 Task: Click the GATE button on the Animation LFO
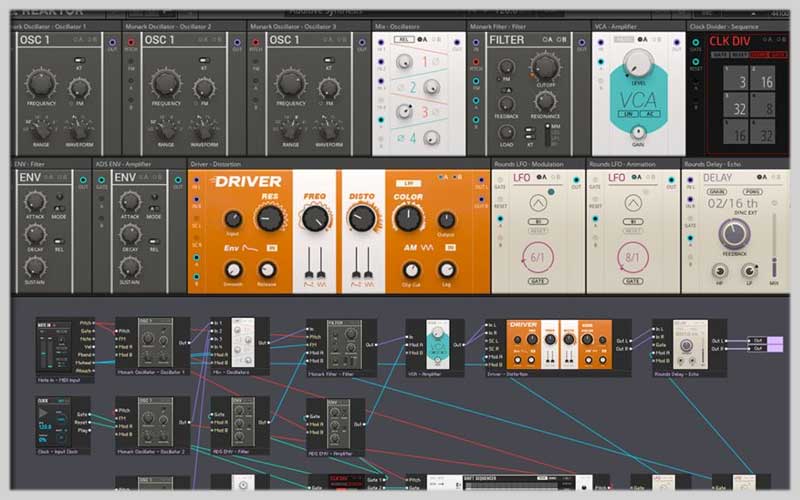pyautogui.click(x=633, y=281)
